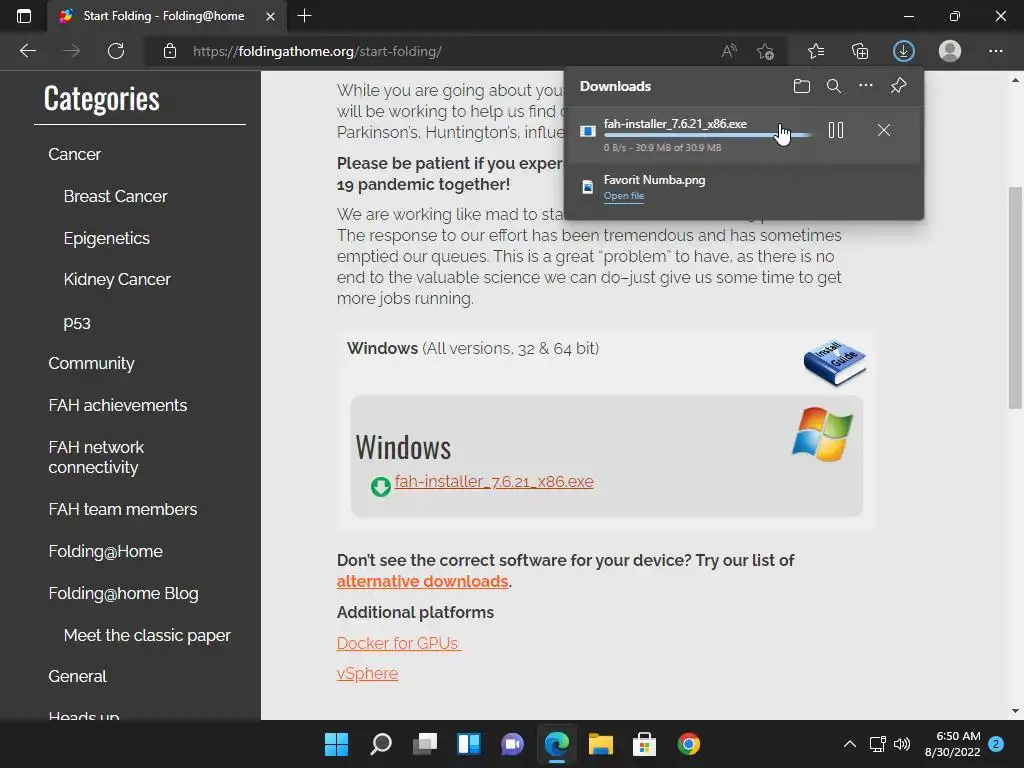Open taskbar Search
Image resolution: width=1024 pixels, height=768 pixels.
[381, 744]
